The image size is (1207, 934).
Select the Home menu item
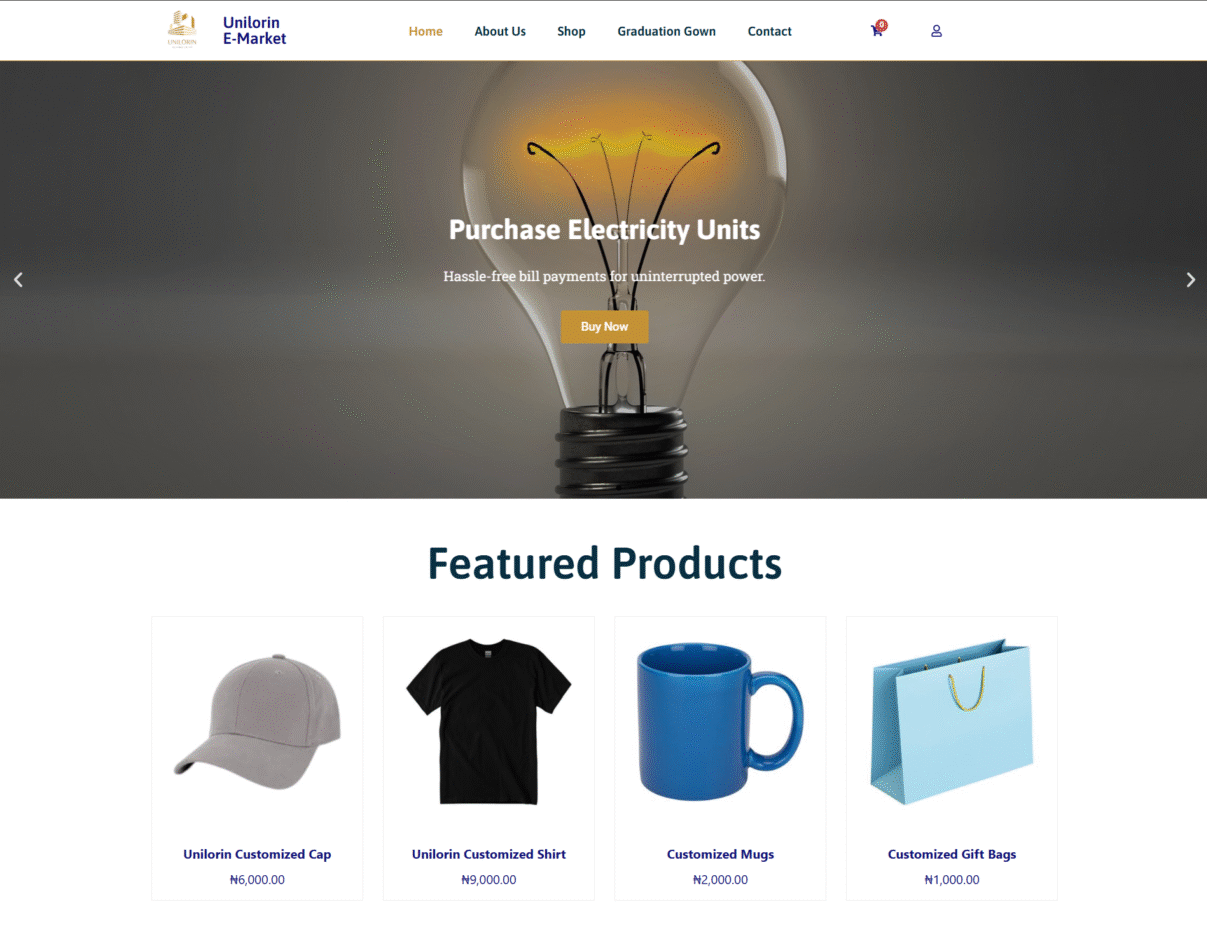(426, 31)
